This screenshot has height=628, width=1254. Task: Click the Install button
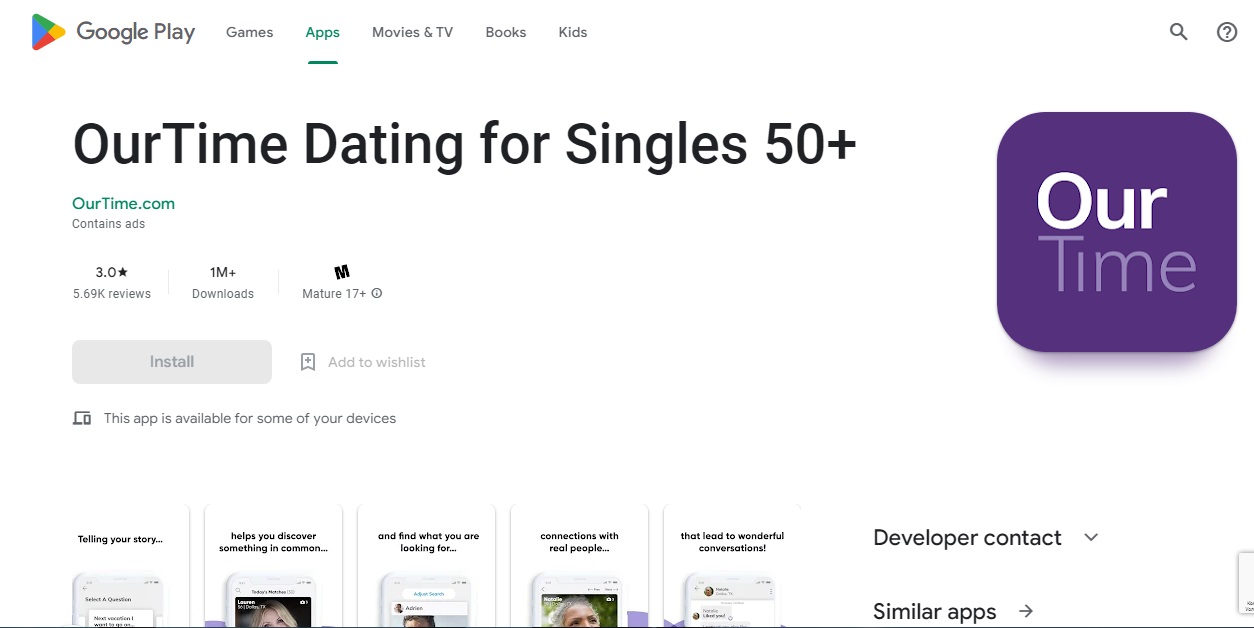pyautogui.click(x=172, y=362)
